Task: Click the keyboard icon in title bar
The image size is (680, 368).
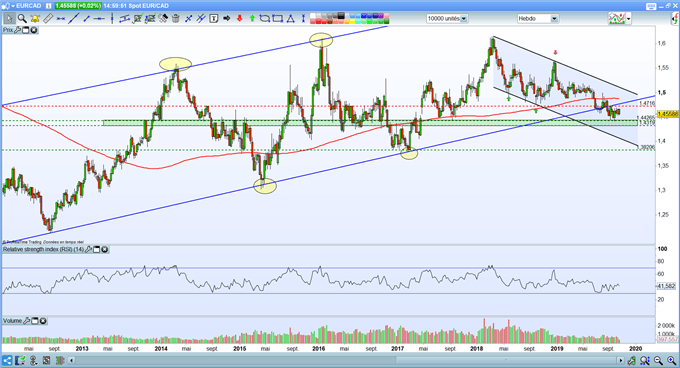Action: click(651, 7)
